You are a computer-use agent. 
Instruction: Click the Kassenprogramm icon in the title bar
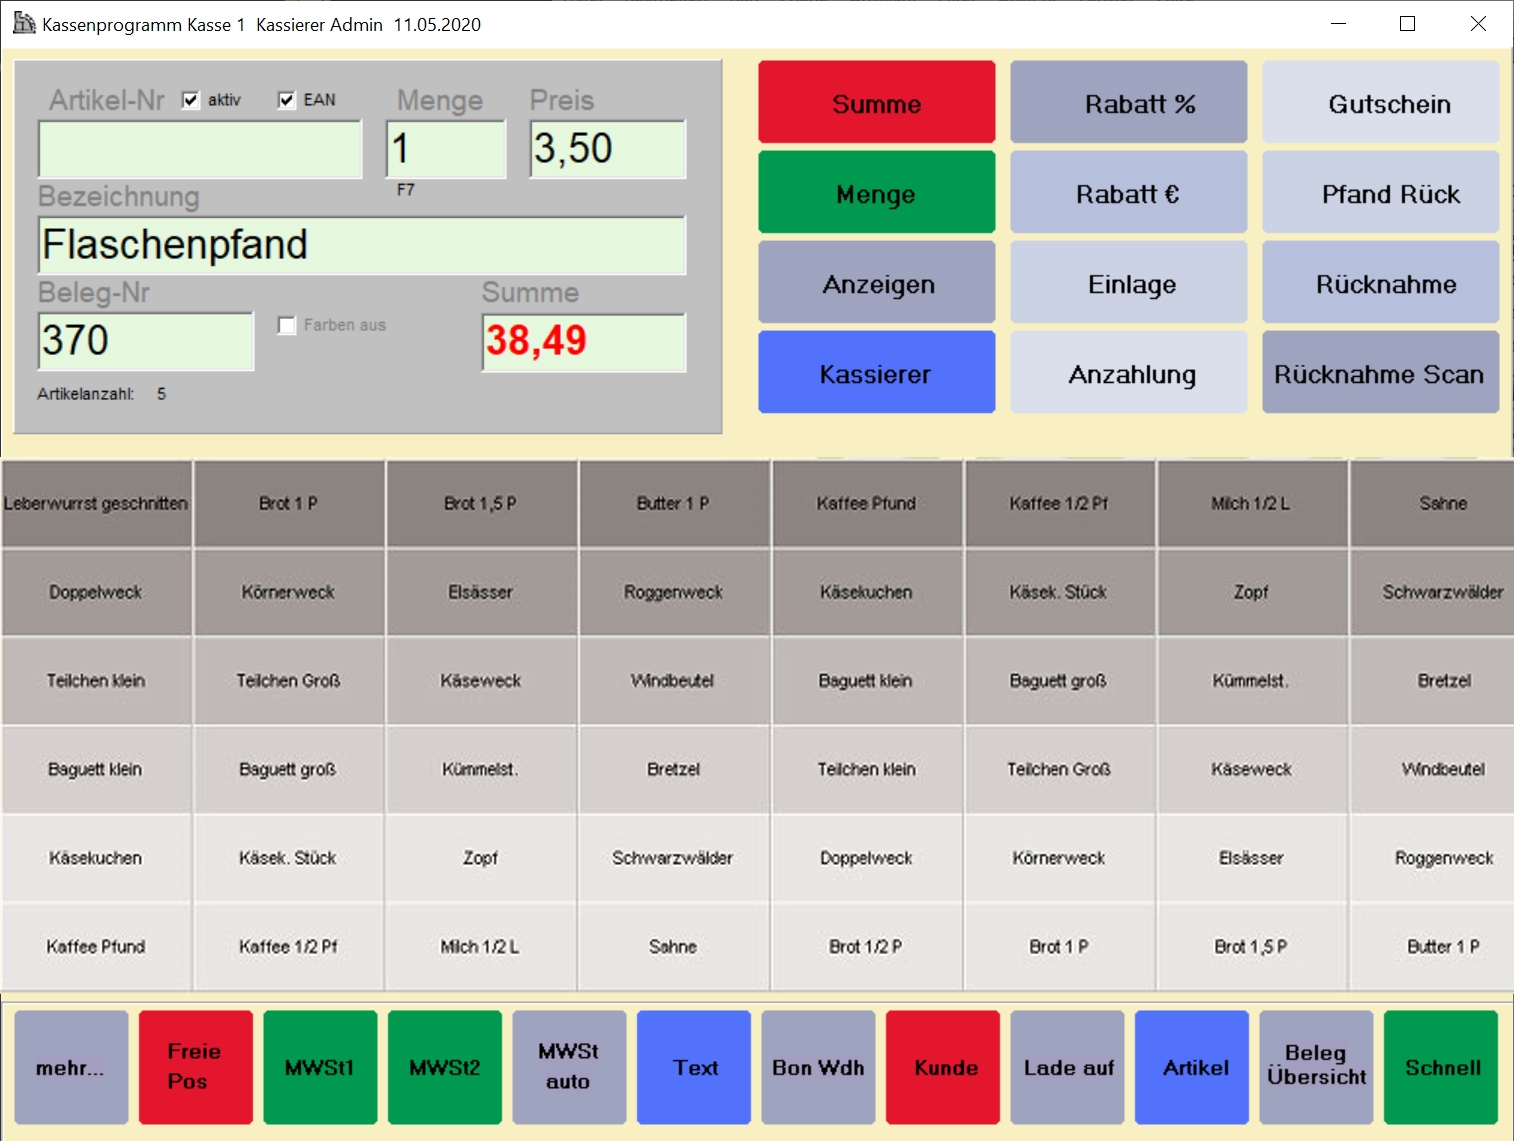pyautogui.click(x=24, y=23)
